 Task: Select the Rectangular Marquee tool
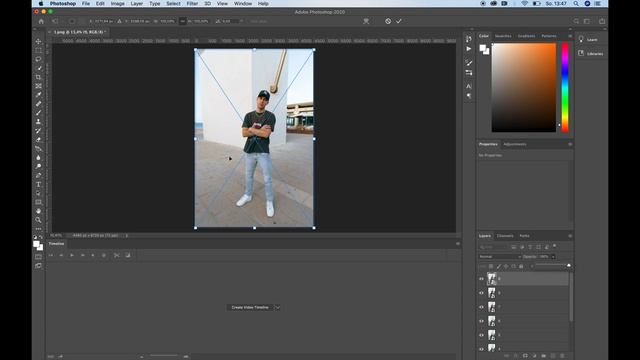[38, 51]
